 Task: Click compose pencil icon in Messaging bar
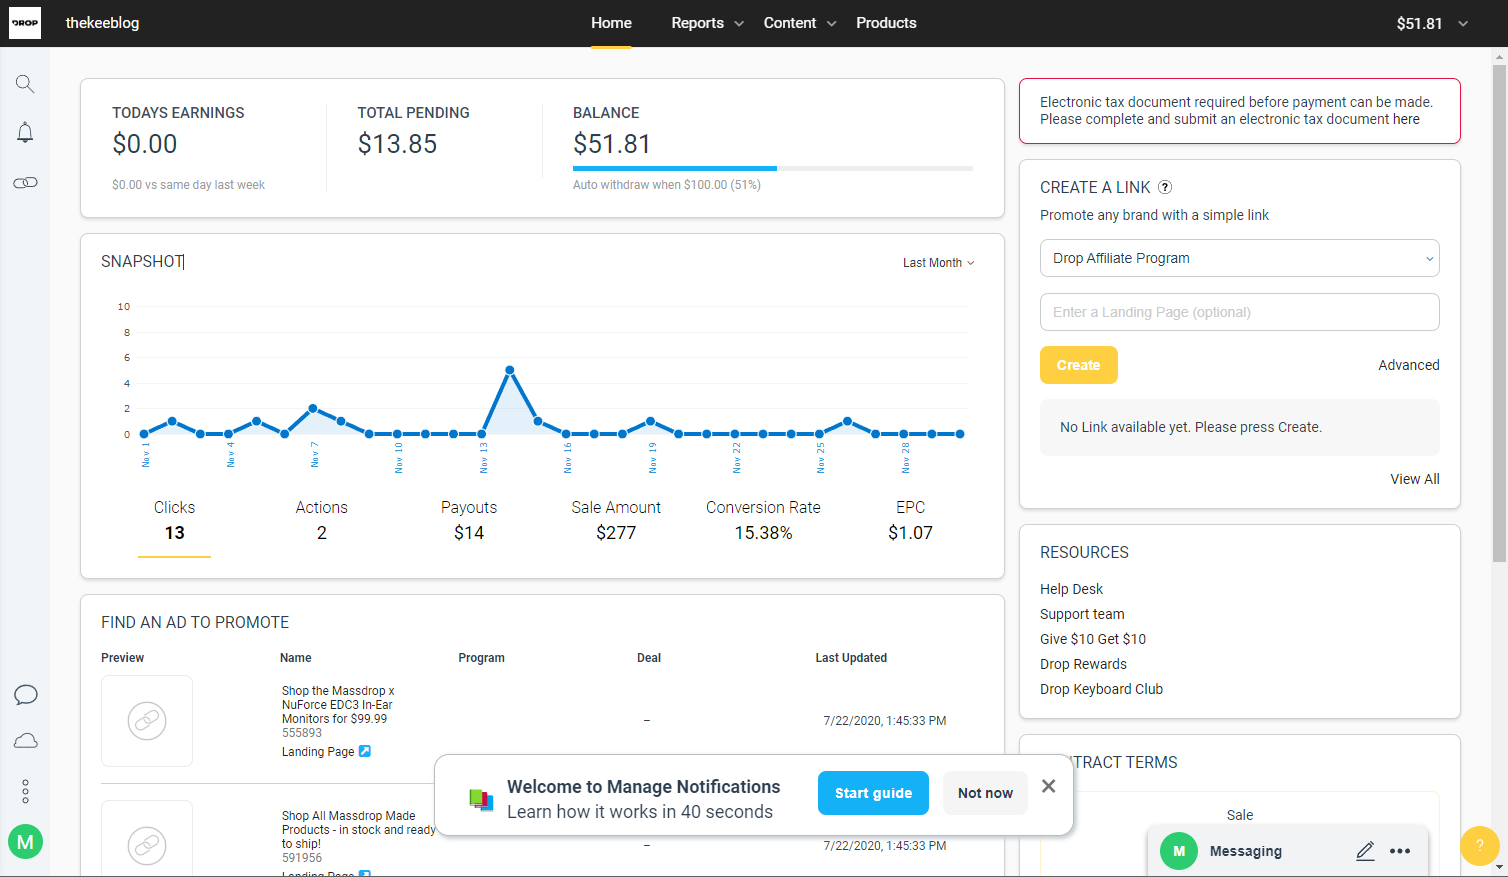coord(1365,851)
